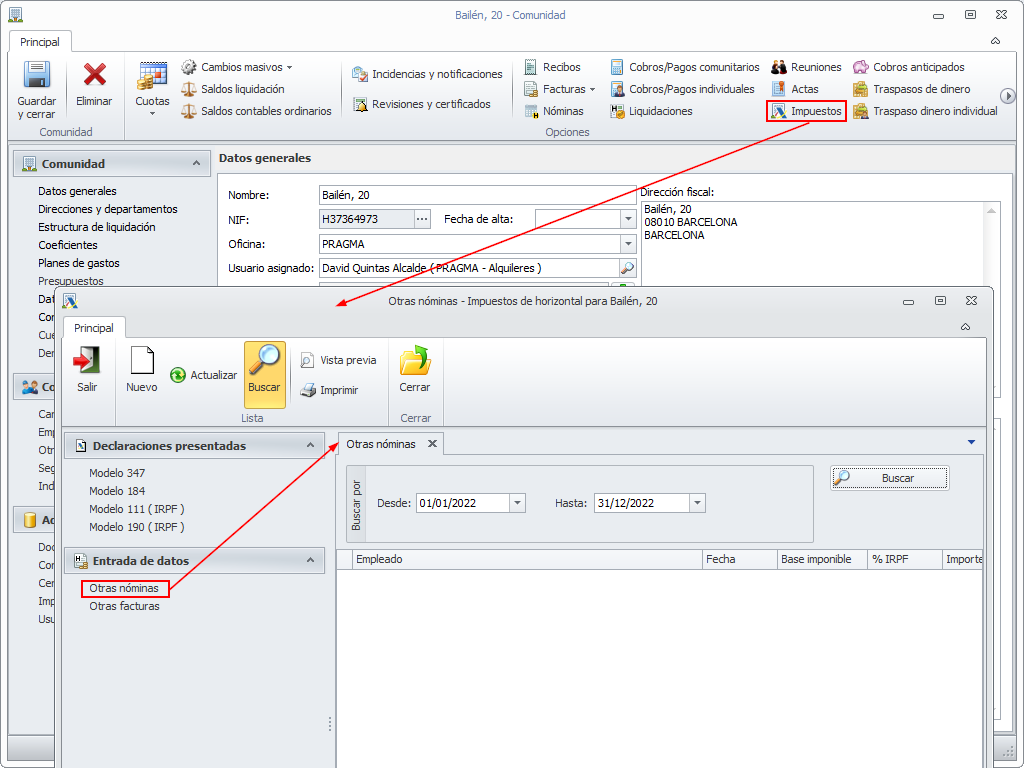Select Otras facturas entry
Viewport: 1024px width, 768px height.
(125, 606)
